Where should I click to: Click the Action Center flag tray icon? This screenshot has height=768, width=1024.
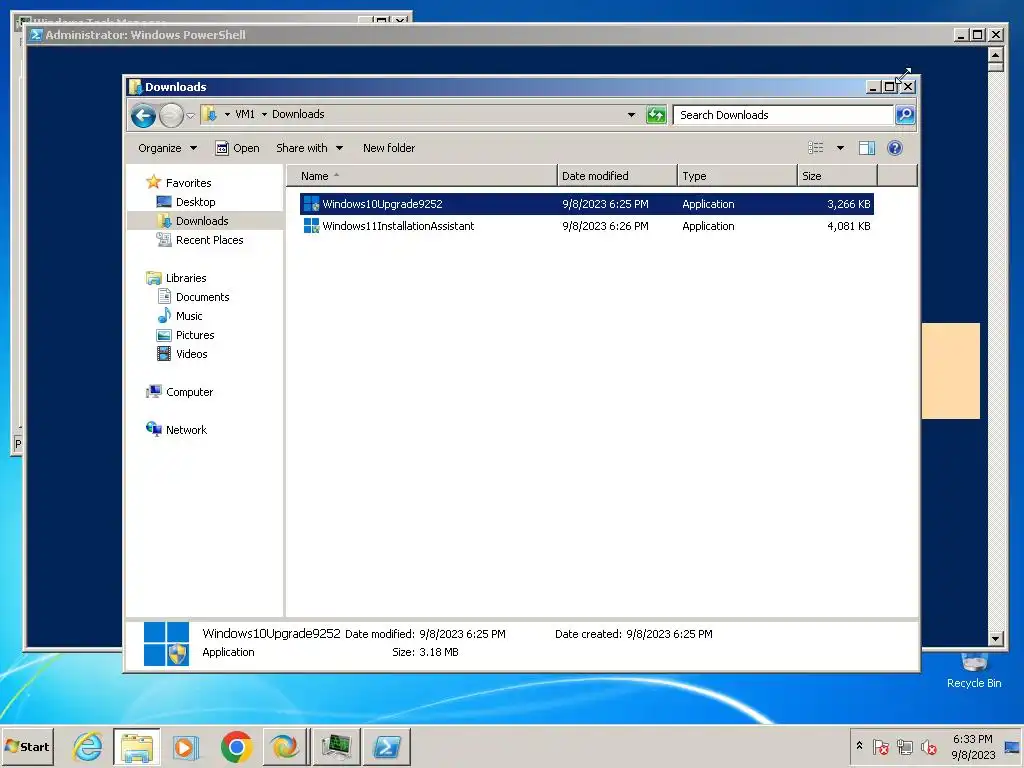click(880, 746)
